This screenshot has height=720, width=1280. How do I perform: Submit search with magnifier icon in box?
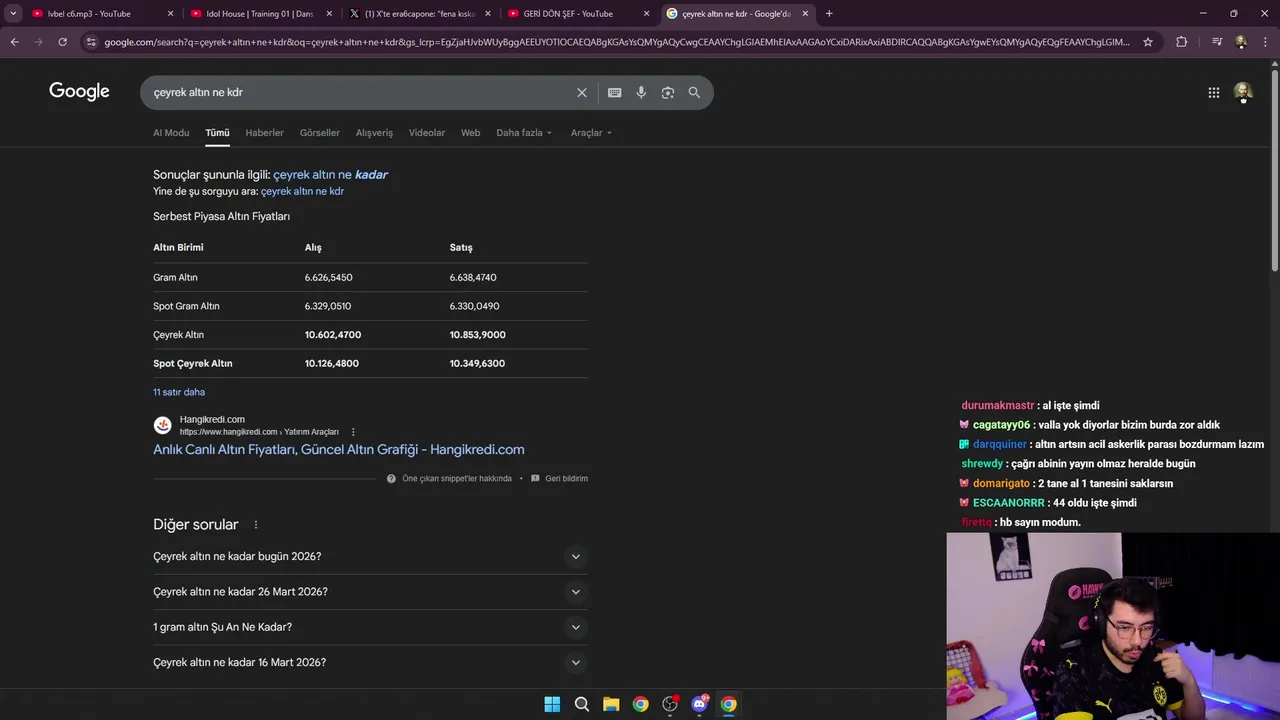[x=694, y=92]
